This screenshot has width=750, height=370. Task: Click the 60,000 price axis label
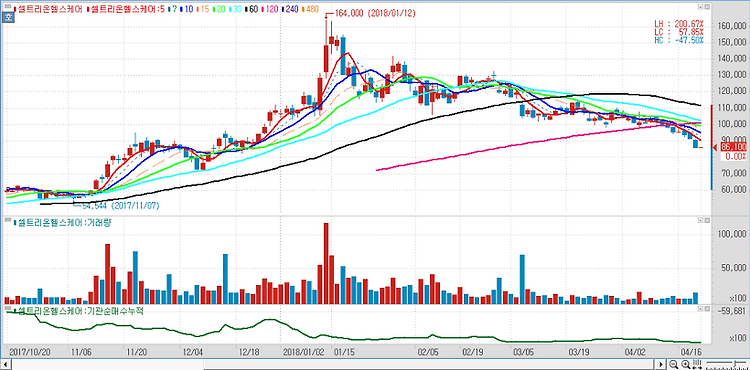(733, 189)
